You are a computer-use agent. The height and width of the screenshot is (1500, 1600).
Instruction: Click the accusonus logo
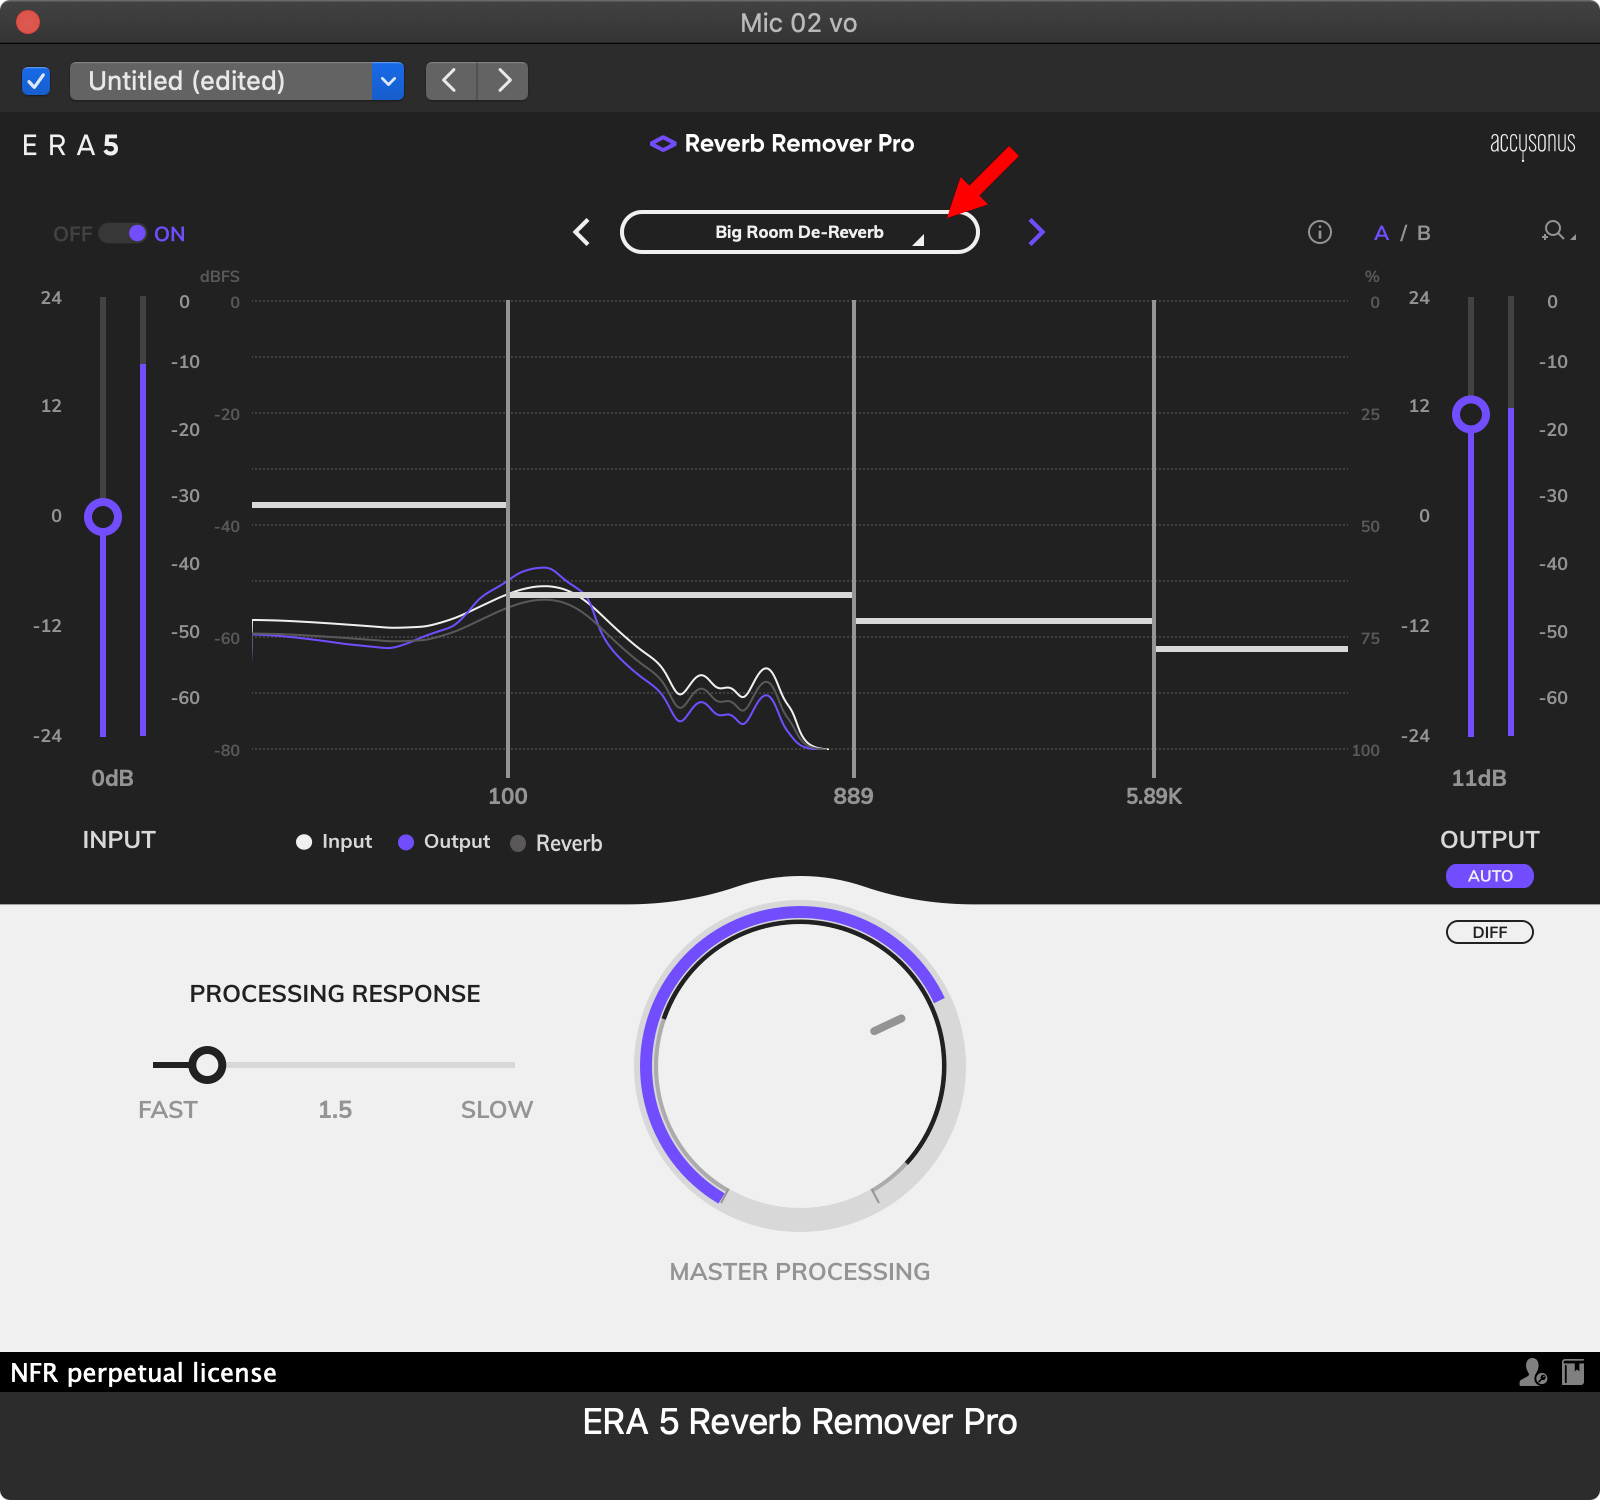pos(1532,144)
